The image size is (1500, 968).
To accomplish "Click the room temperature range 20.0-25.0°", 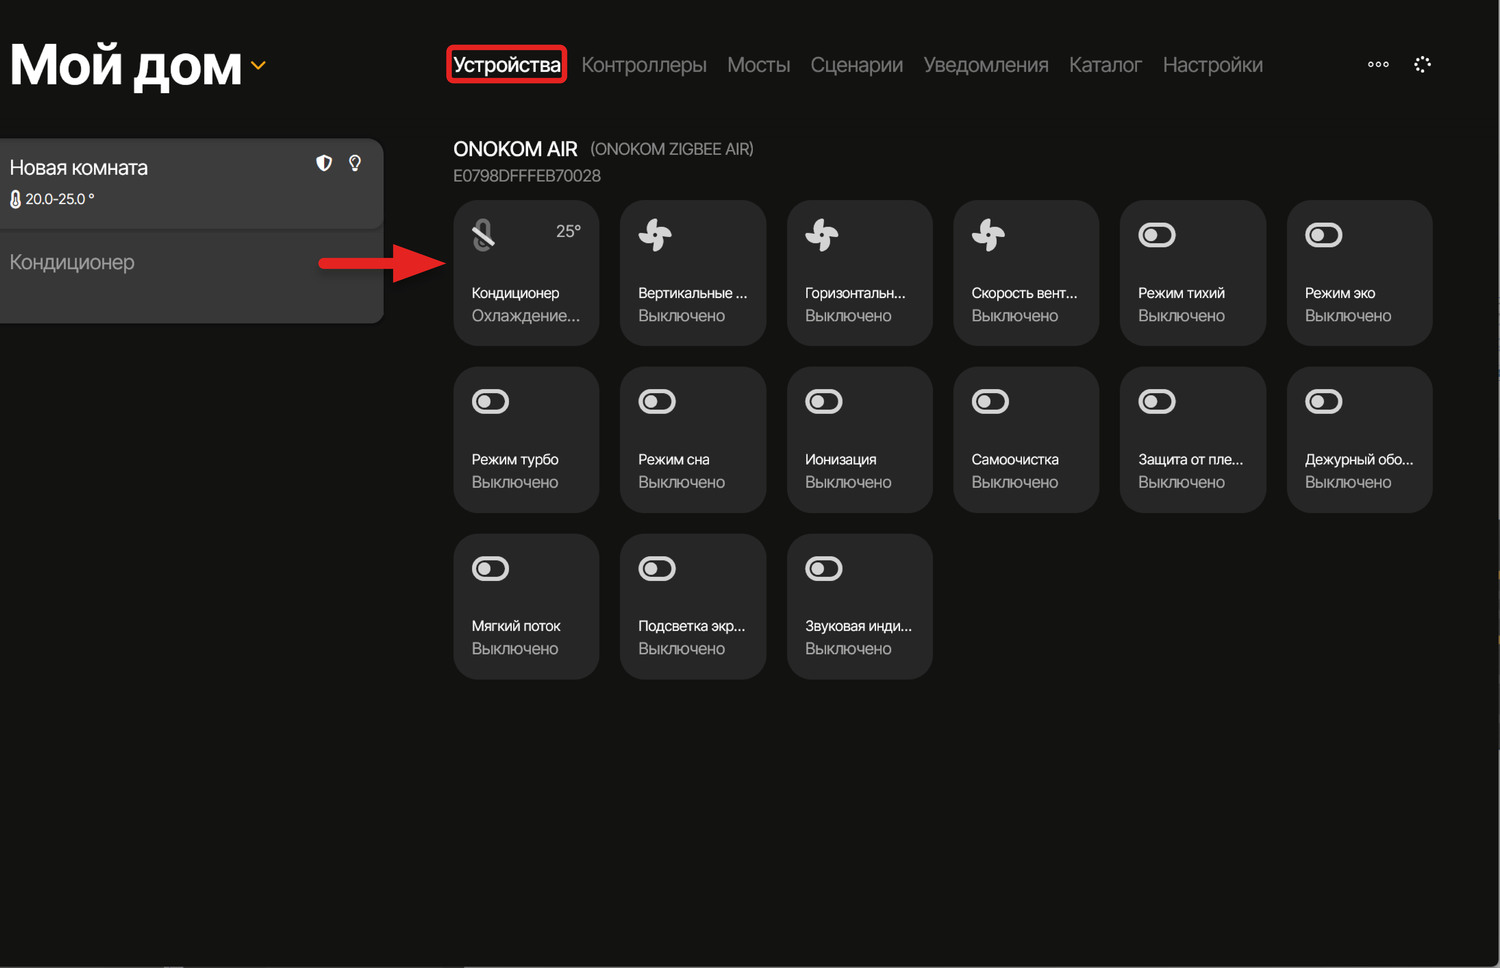I will [x=59, y=199].
